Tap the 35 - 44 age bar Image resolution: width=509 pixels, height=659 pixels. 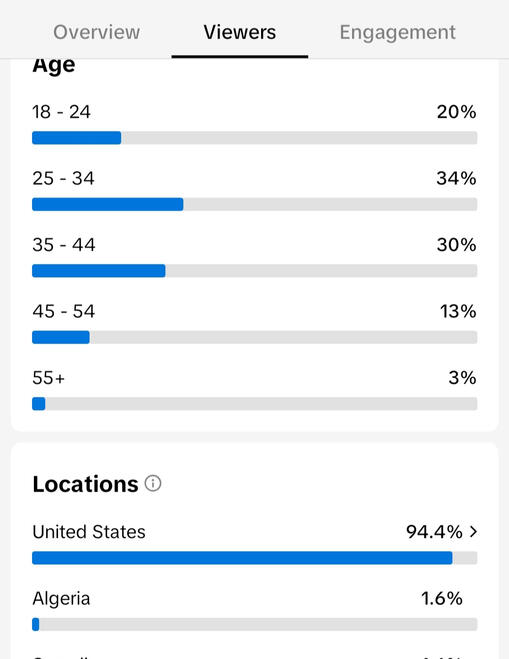[x=255, y=271]
